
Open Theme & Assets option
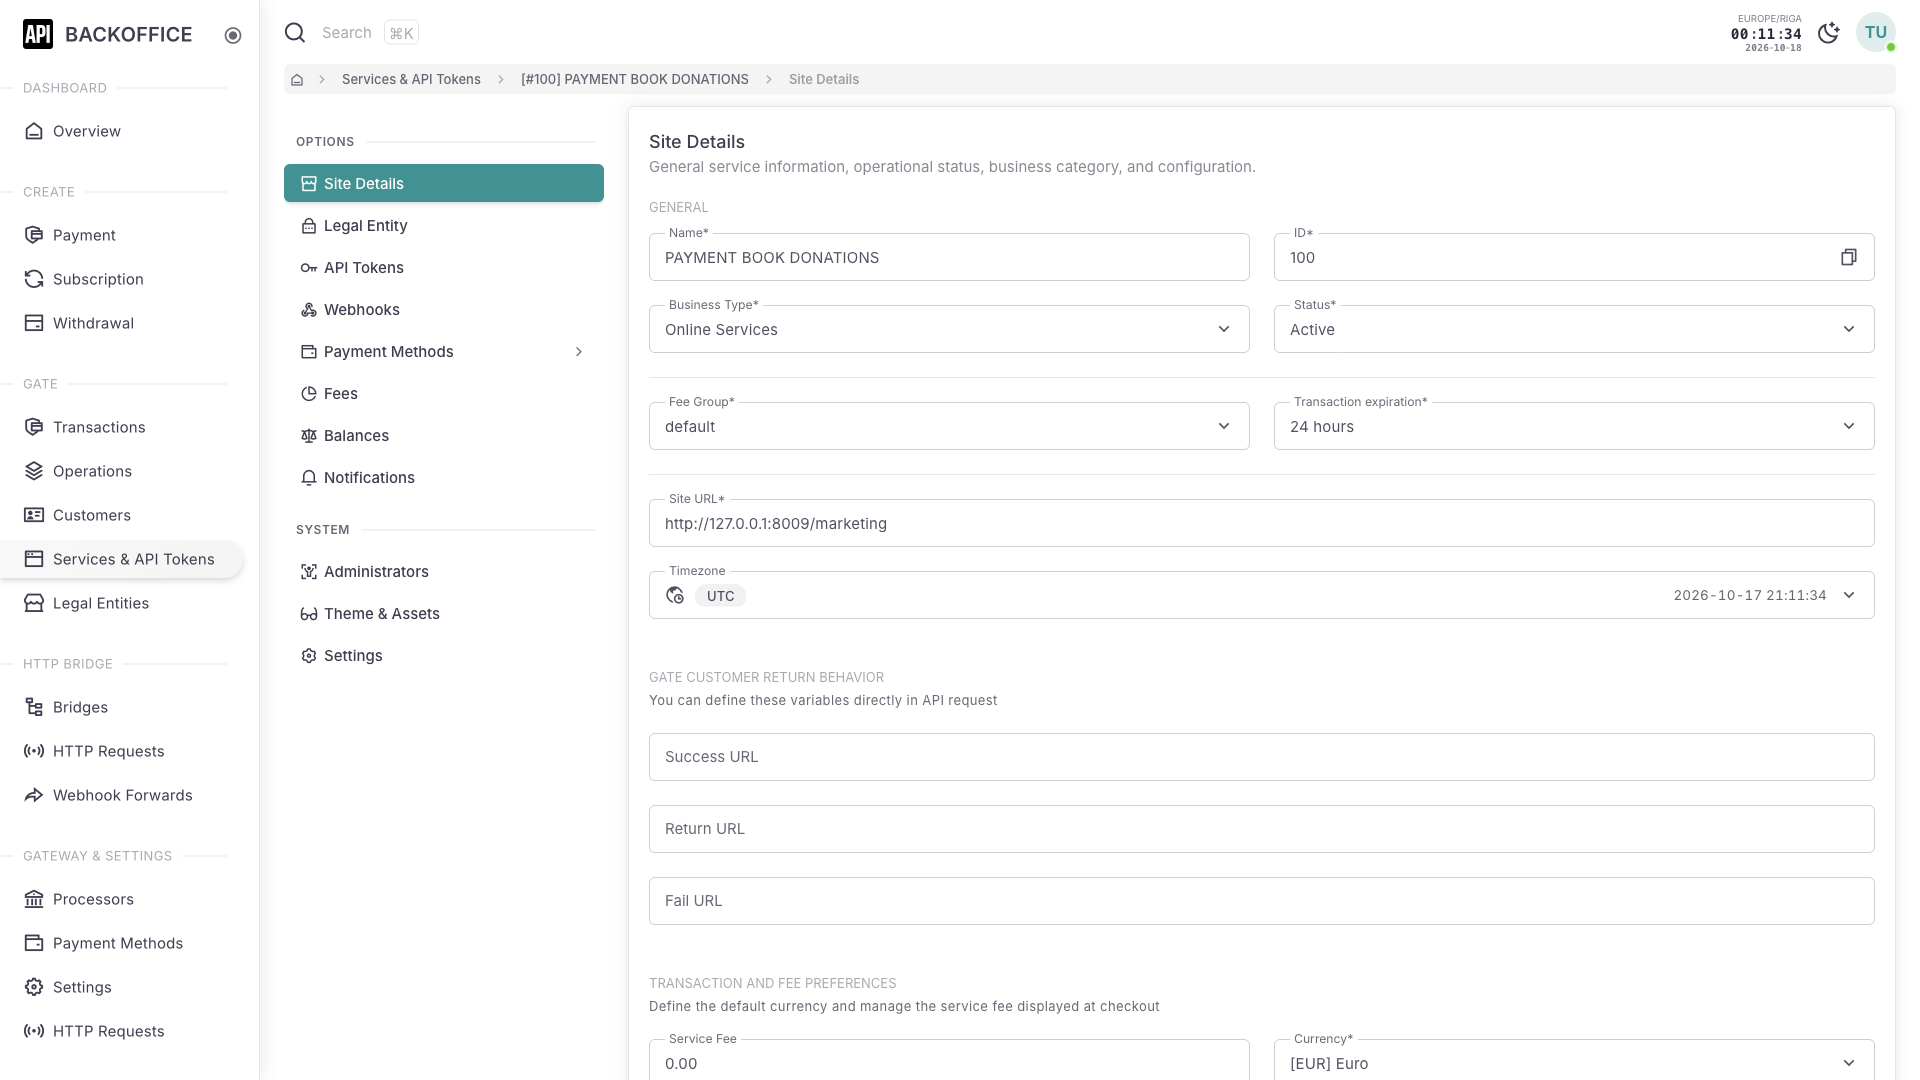pos(444,614)
